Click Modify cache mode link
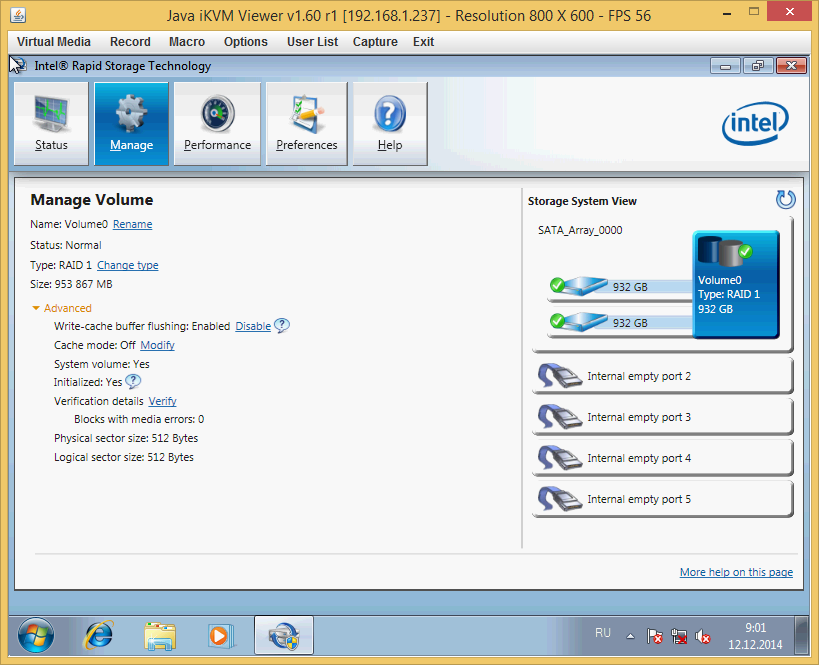 pos(157,345)
